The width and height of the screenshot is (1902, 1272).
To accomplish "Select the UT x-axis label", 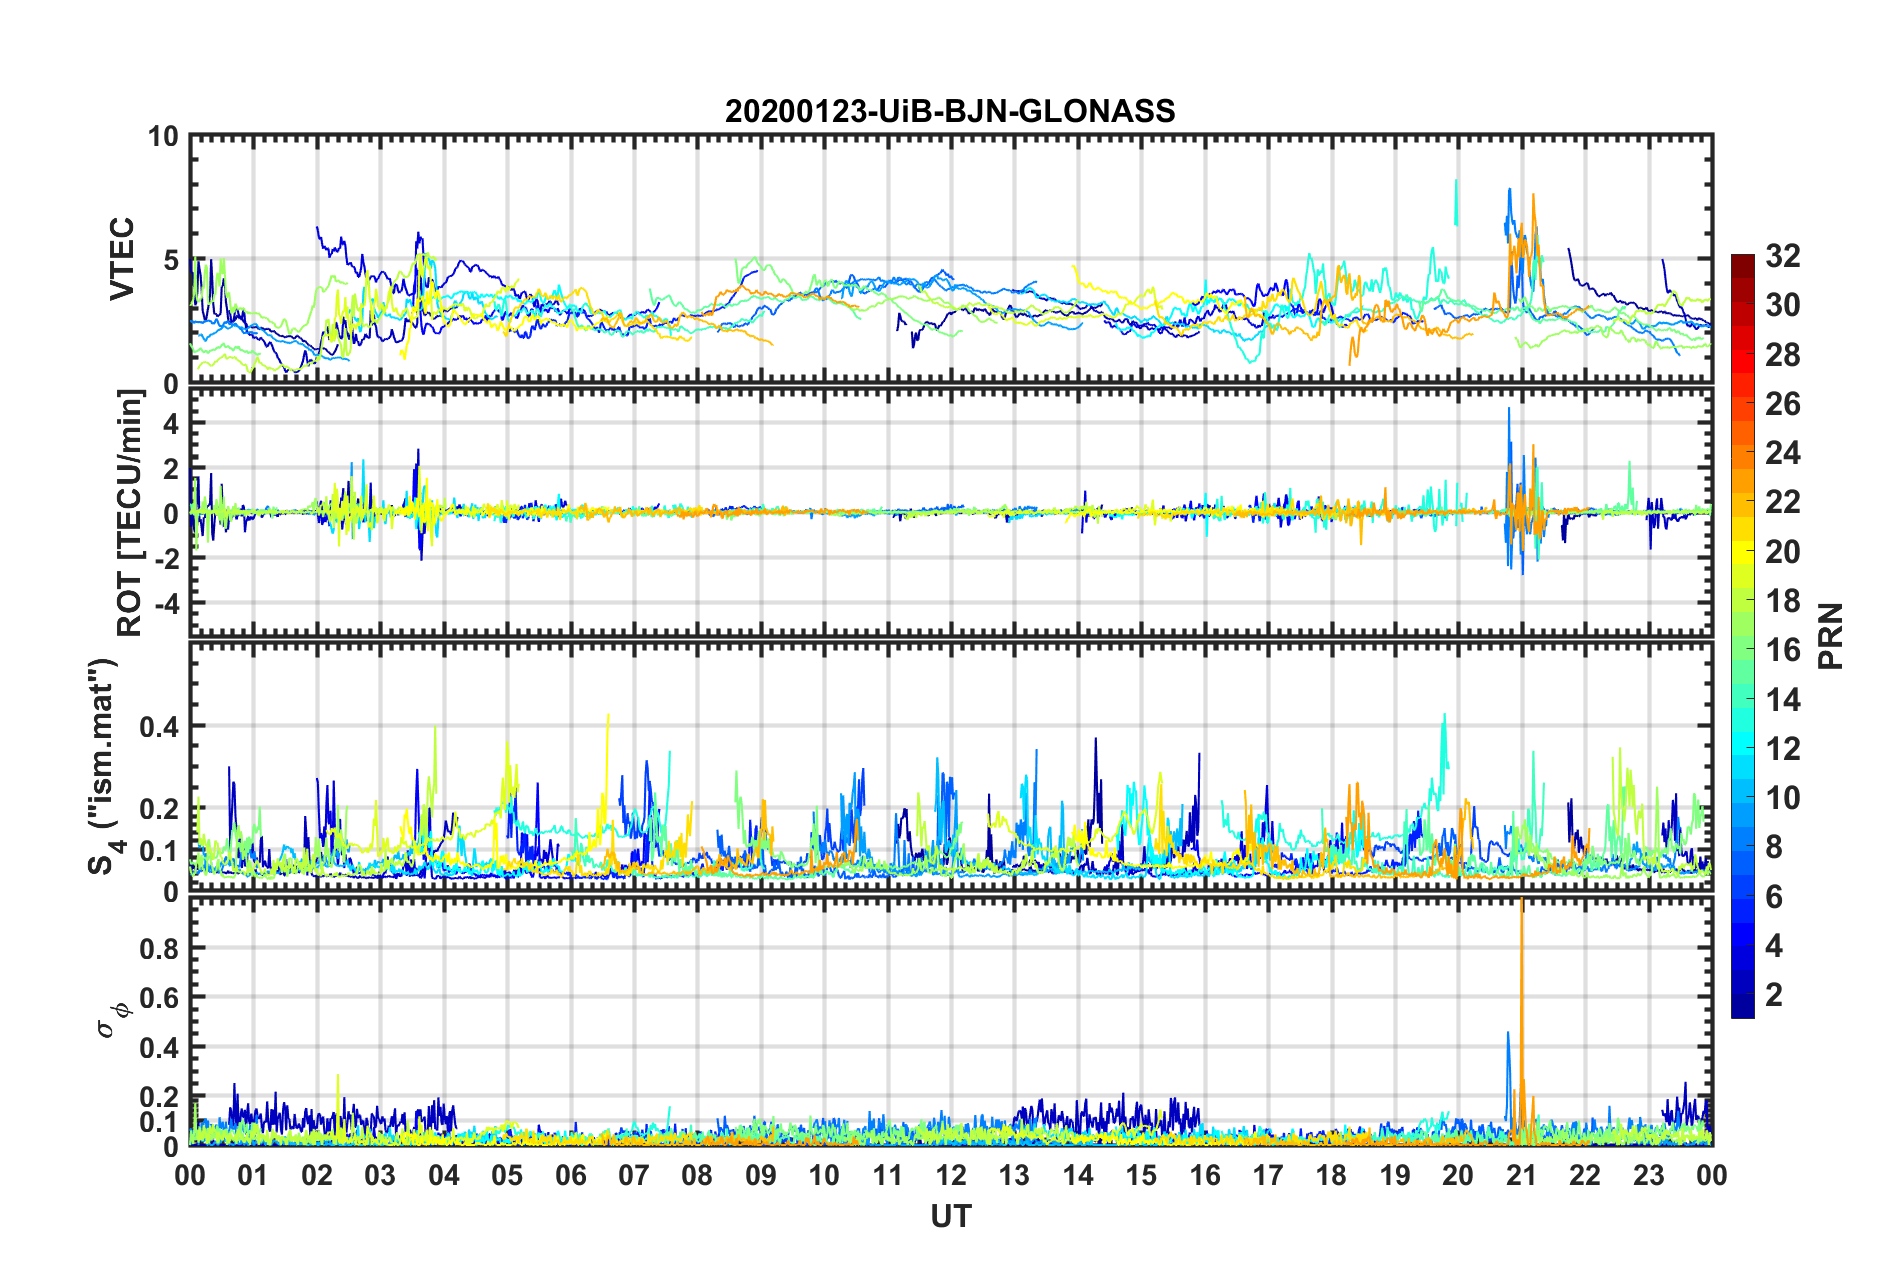I will [951, 1216].
